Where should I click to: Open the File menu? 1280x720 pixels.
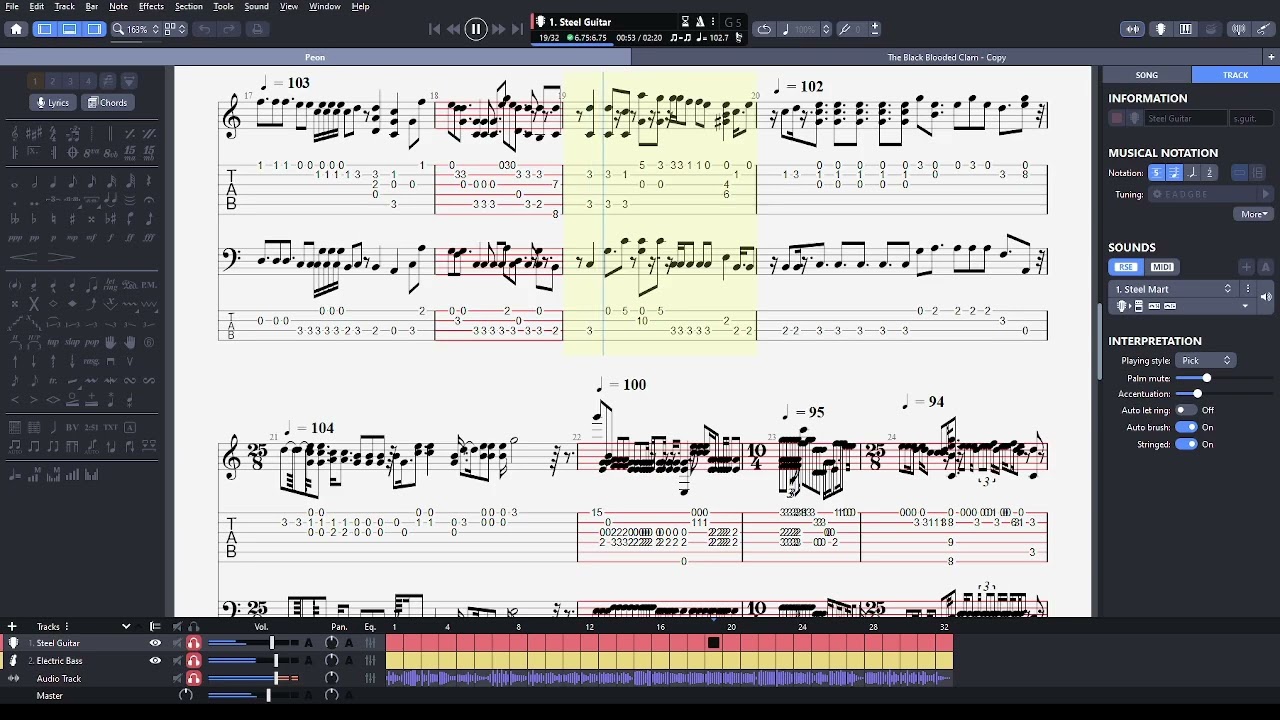11,6
